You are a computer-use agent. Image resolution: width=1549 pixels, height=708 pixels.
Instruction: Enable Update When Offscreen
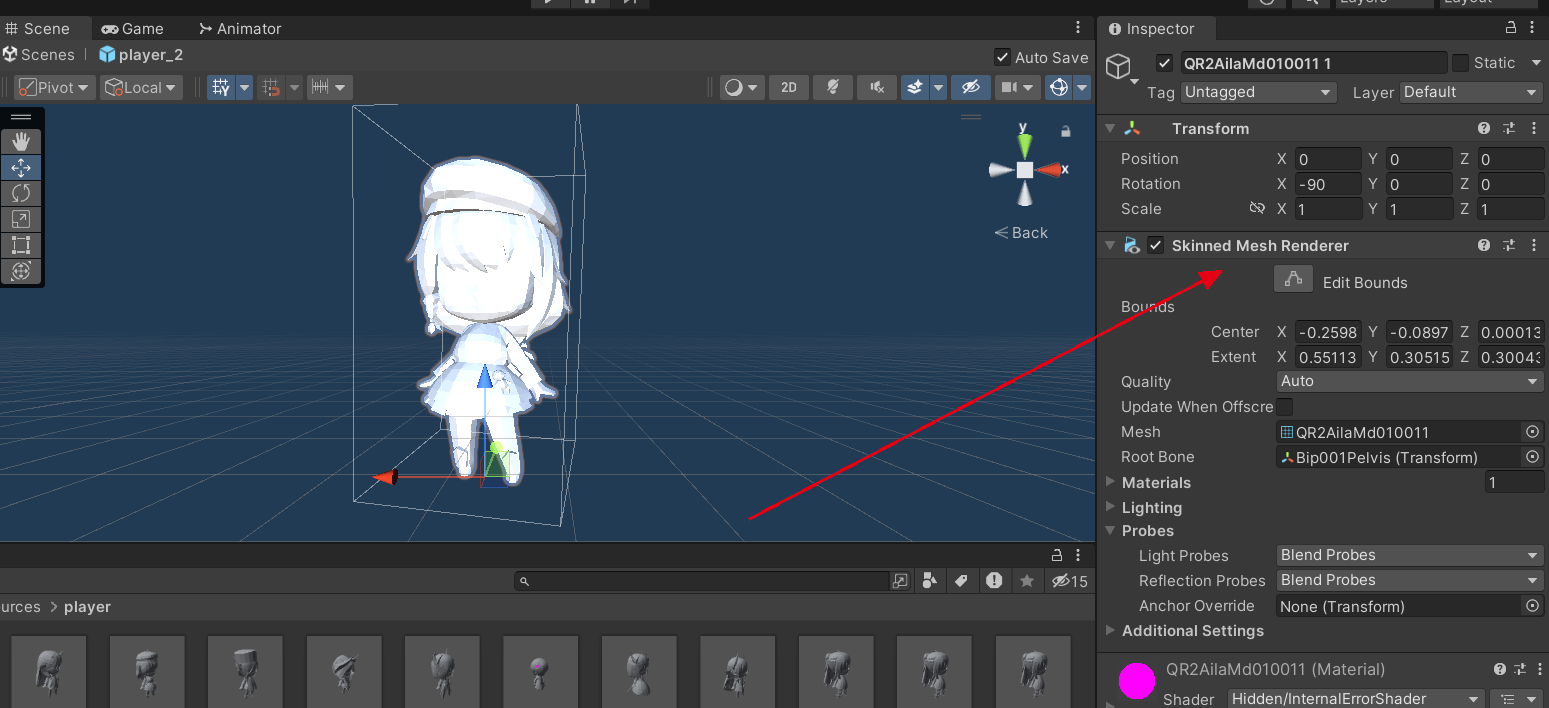click(x=1285, y=407)
